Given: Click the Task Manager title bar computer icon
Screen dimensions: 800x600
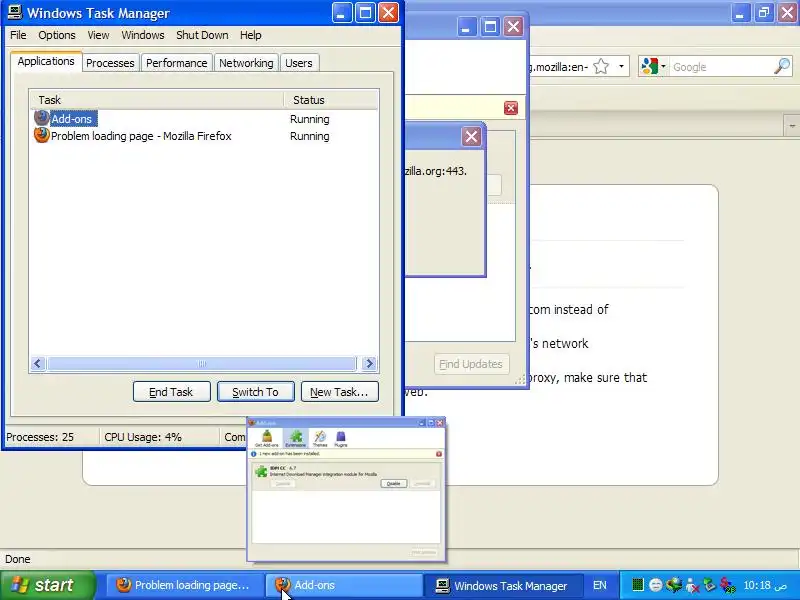Looking at the screenshot, I should coord(15,12).
